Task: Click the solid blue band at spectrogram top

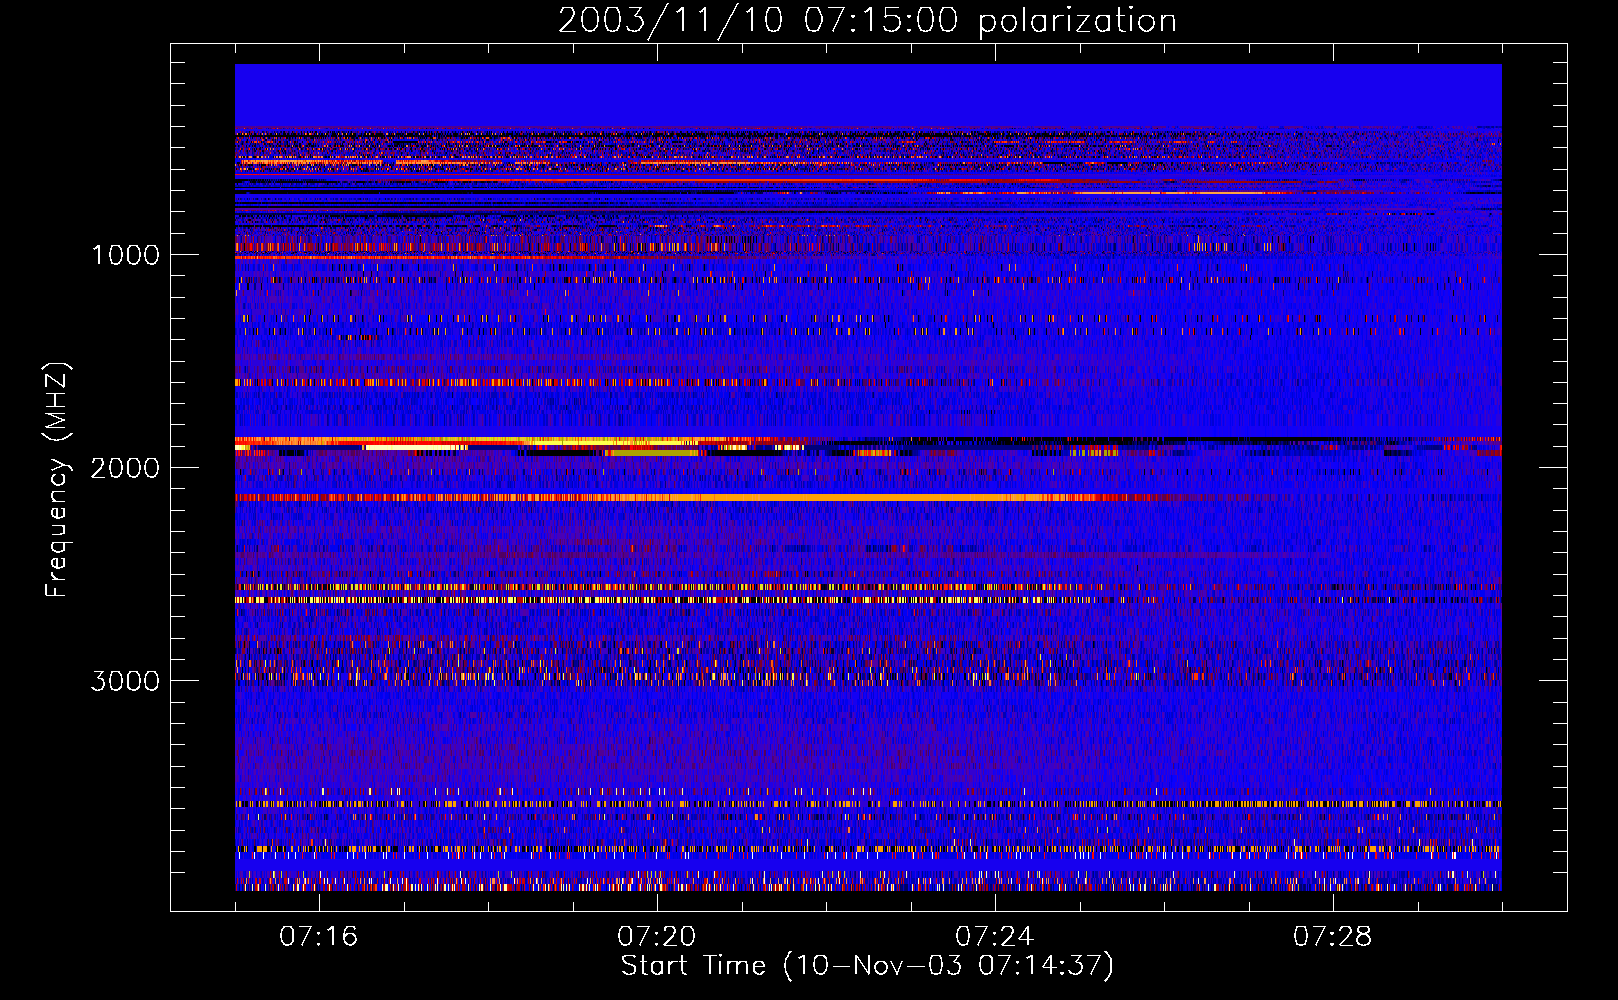Action: (x=868, y=95)
